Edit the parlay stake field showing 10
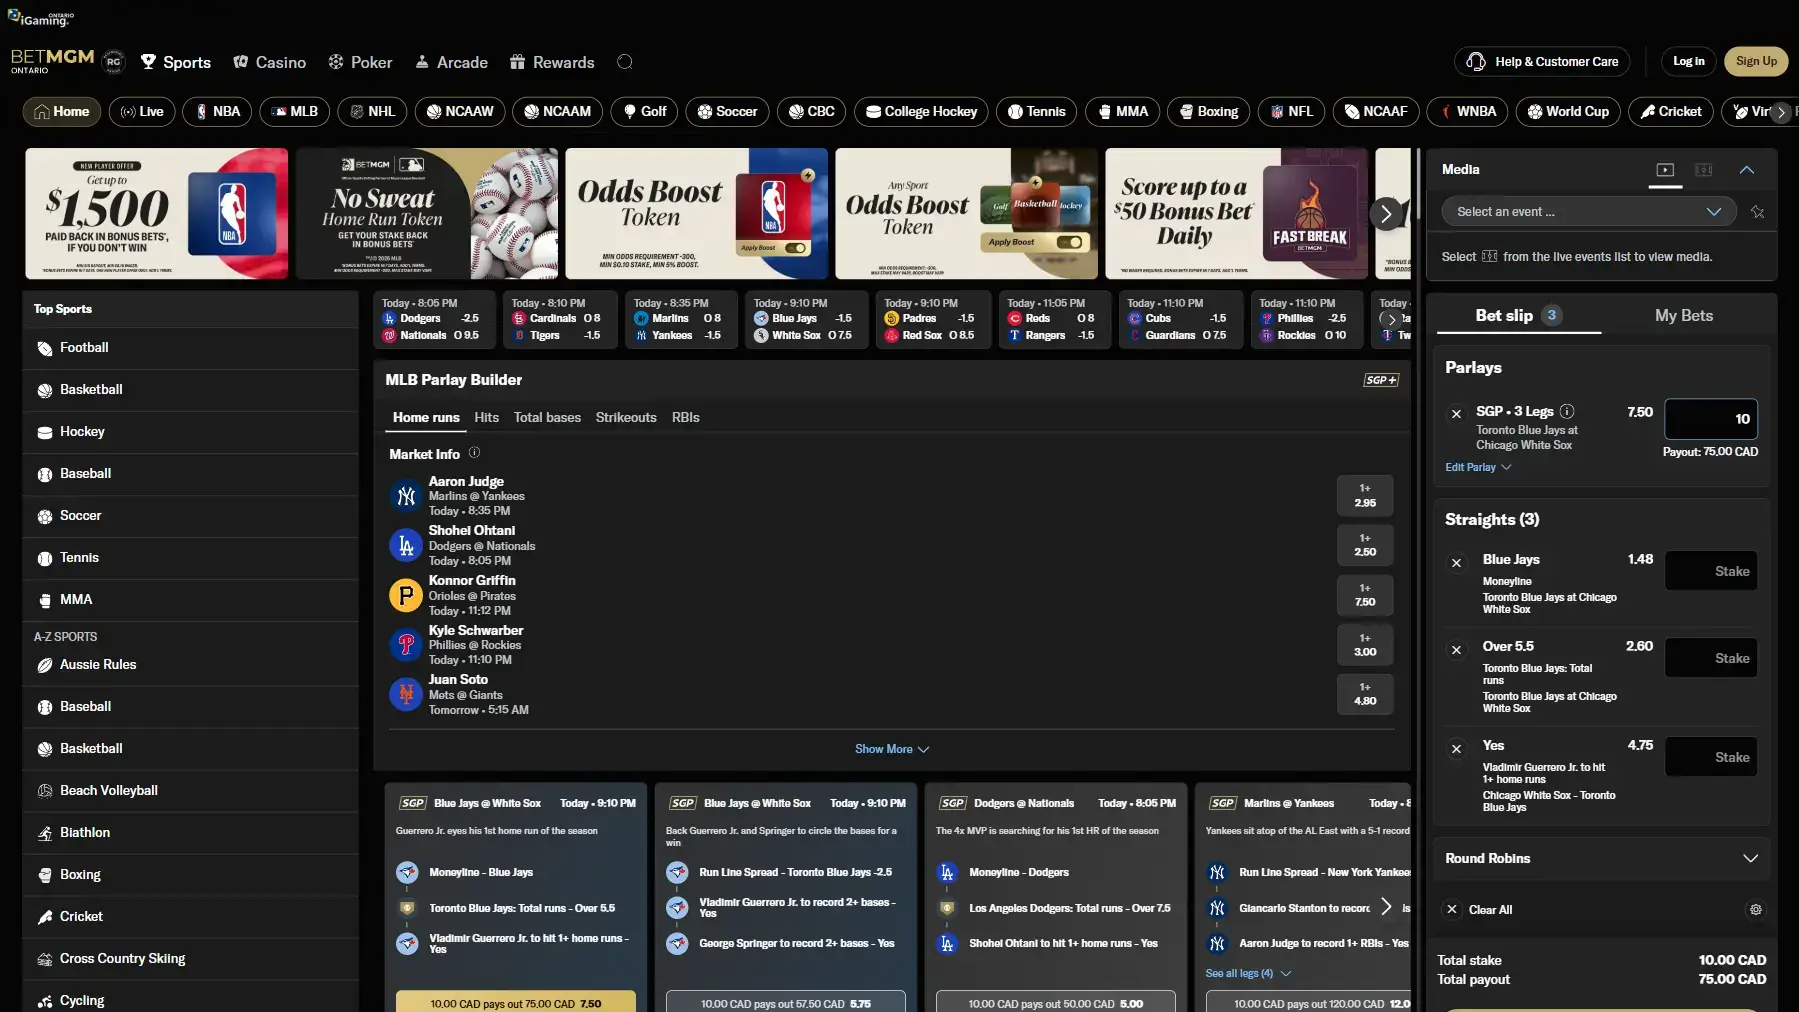 pos(1710,419)
